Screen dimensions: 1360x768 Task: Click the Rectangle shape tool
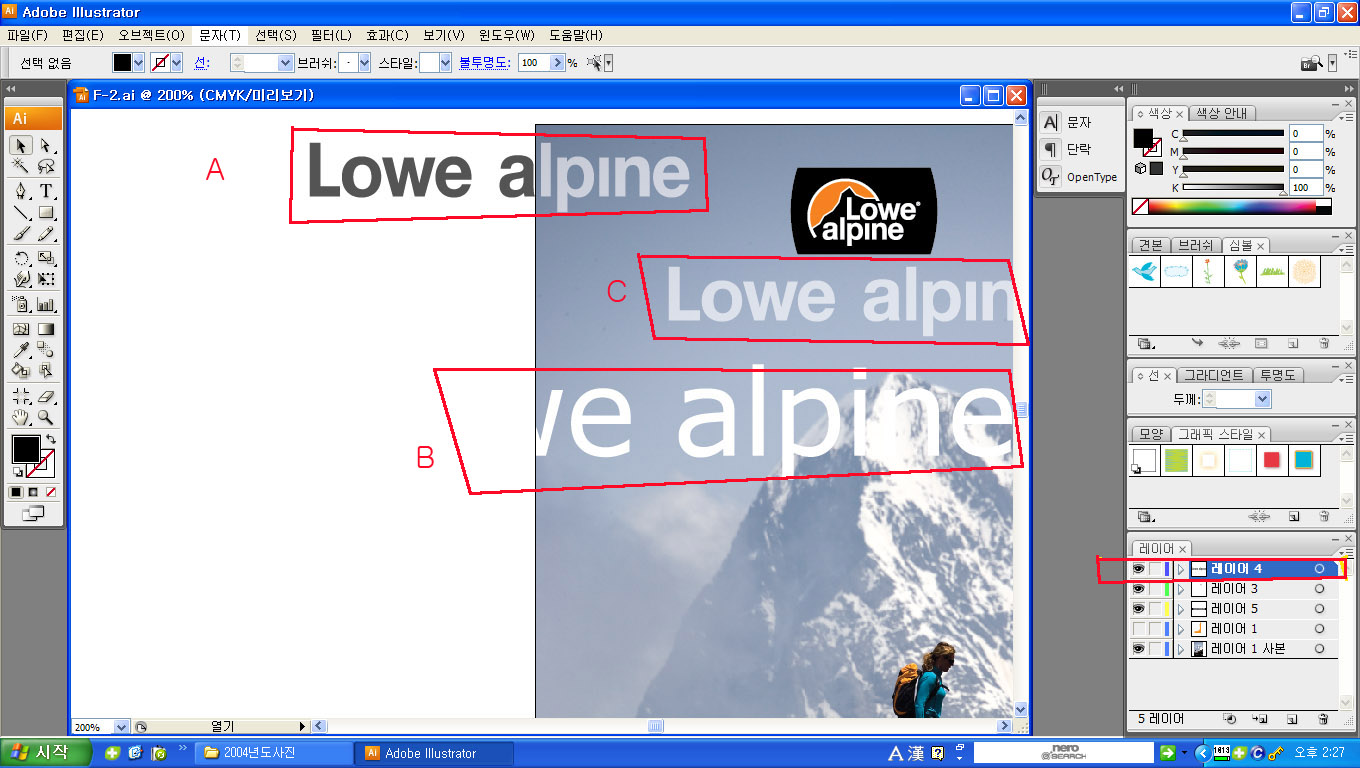point(46,212)
